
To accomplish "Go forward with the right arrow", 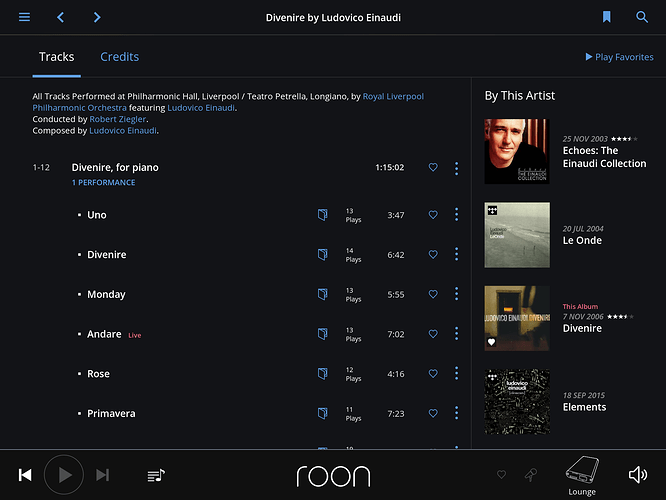I will click(x=97, y=17).
